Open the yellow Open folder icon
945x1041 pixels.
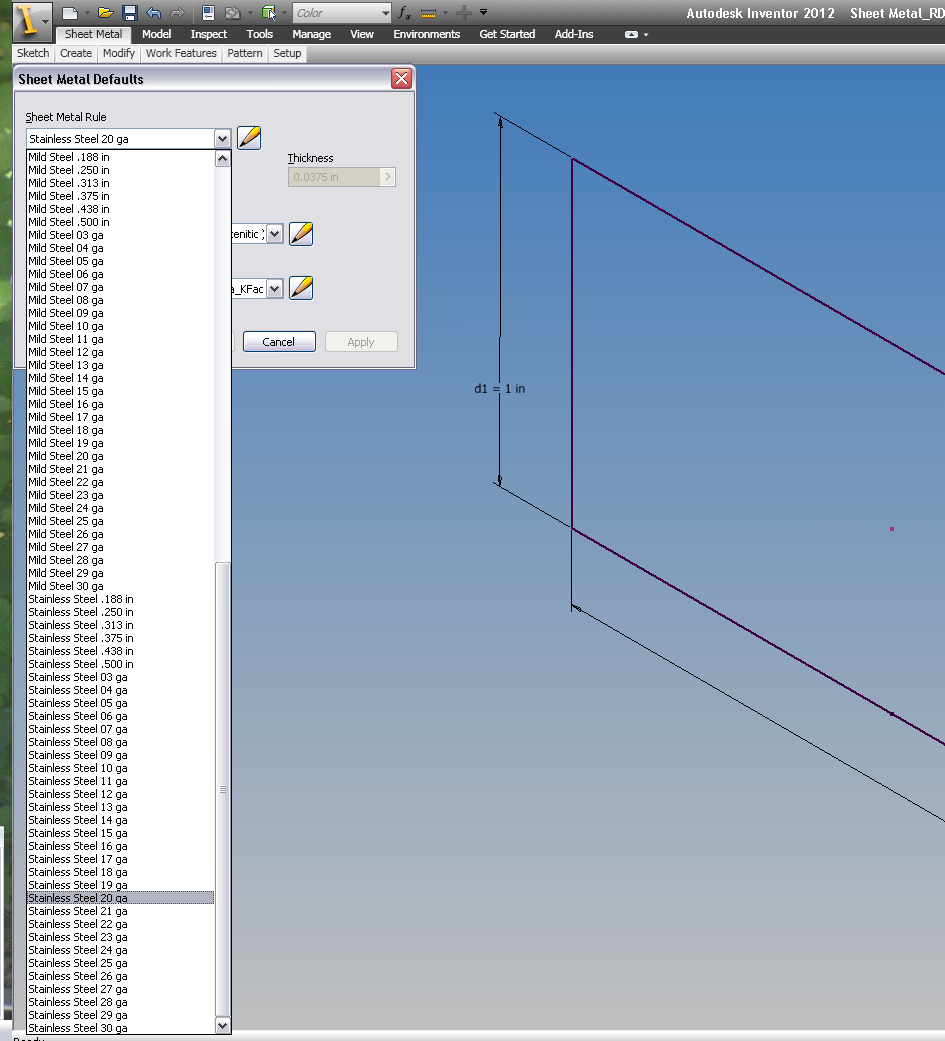click(x=106, y=11)
